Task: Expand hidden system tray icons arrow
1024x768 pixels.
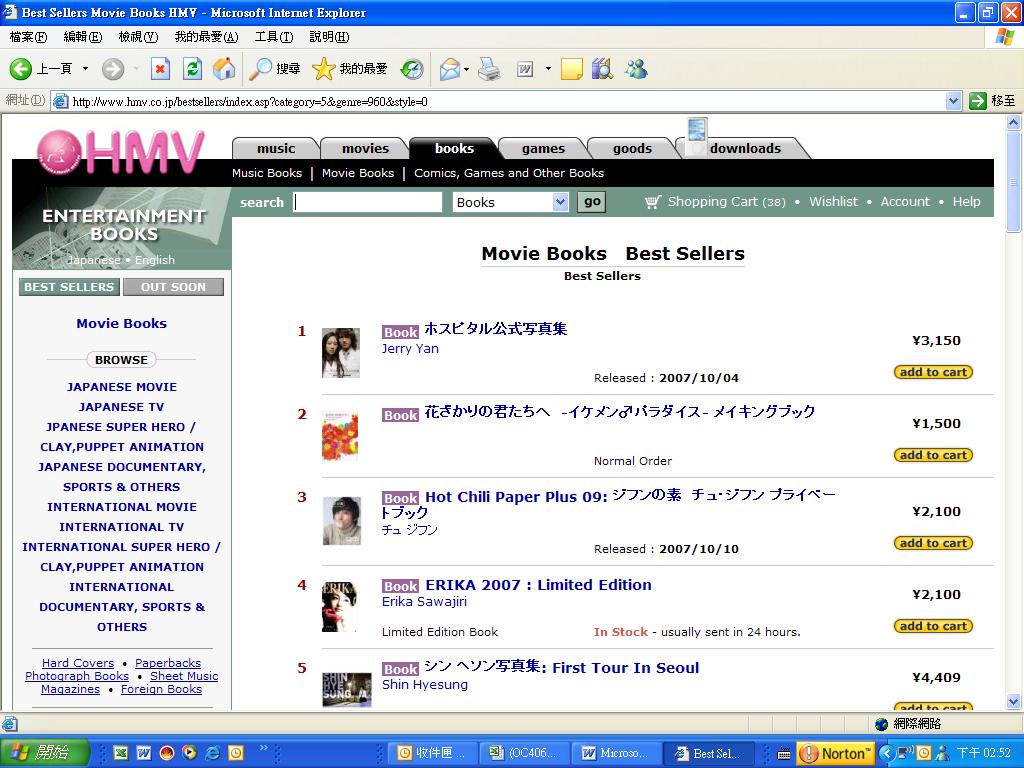Action: pos(886,753)
